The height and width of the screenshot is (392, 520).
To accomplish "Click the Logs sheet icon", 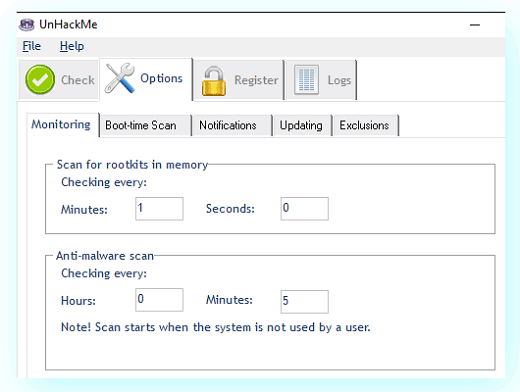I will tap(306, 80).
